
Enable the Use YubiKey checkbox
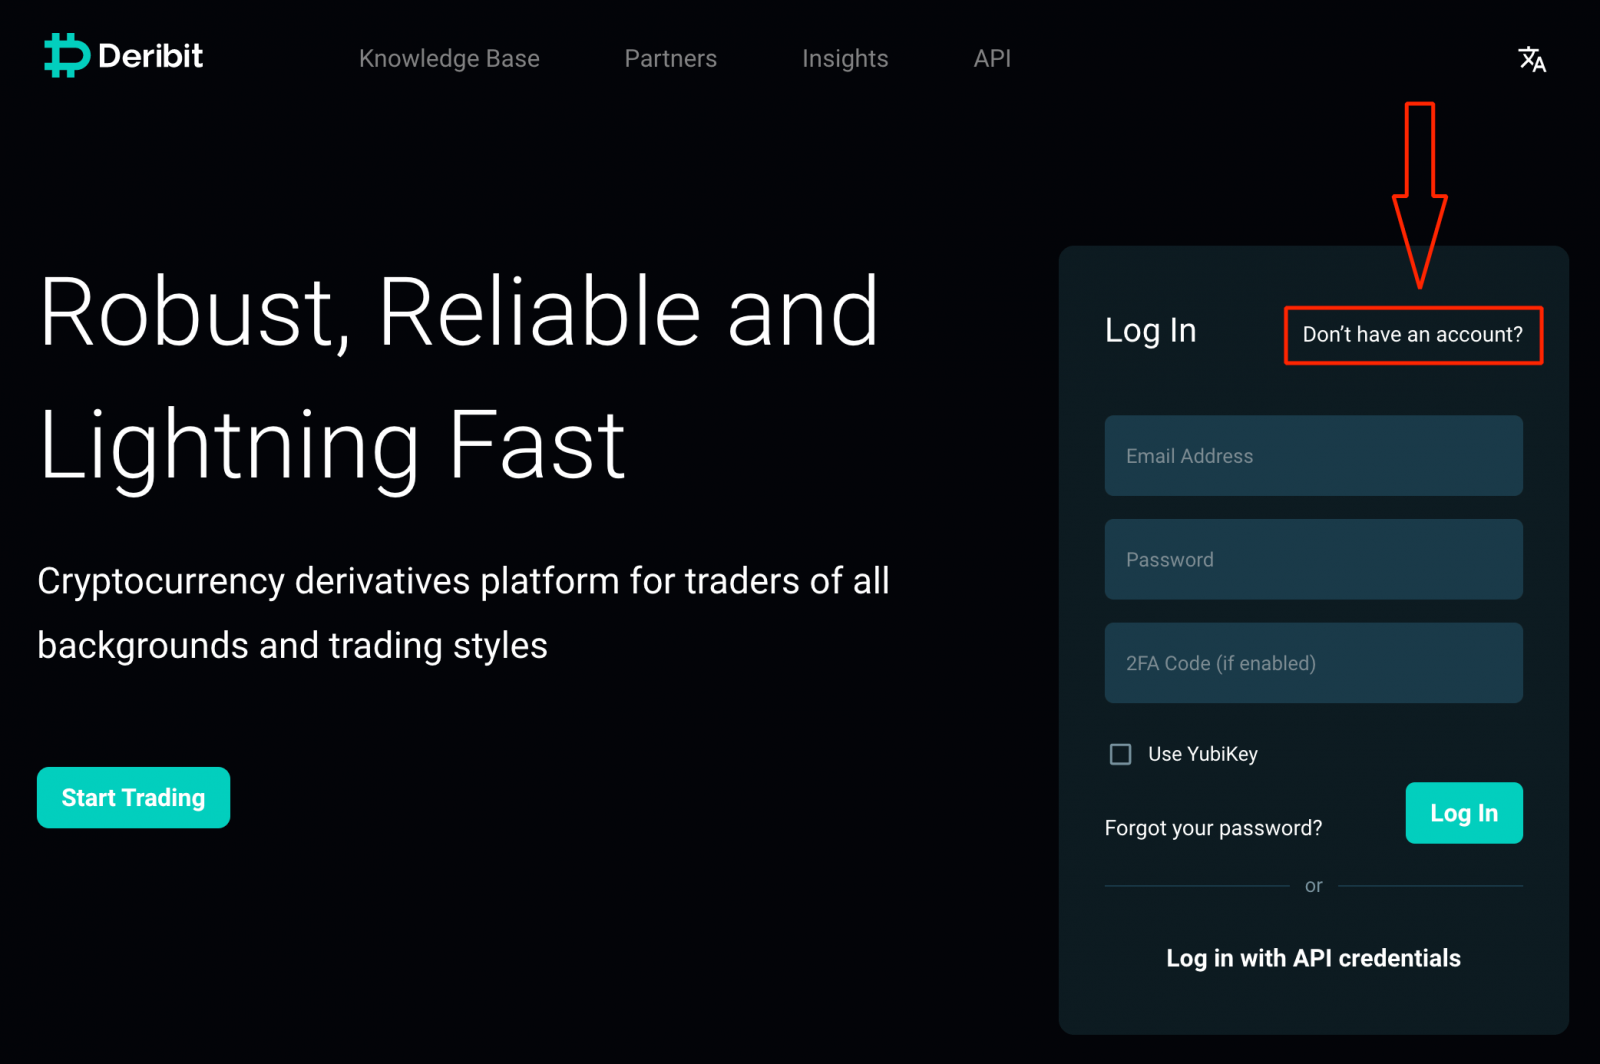pos(1120,754)
